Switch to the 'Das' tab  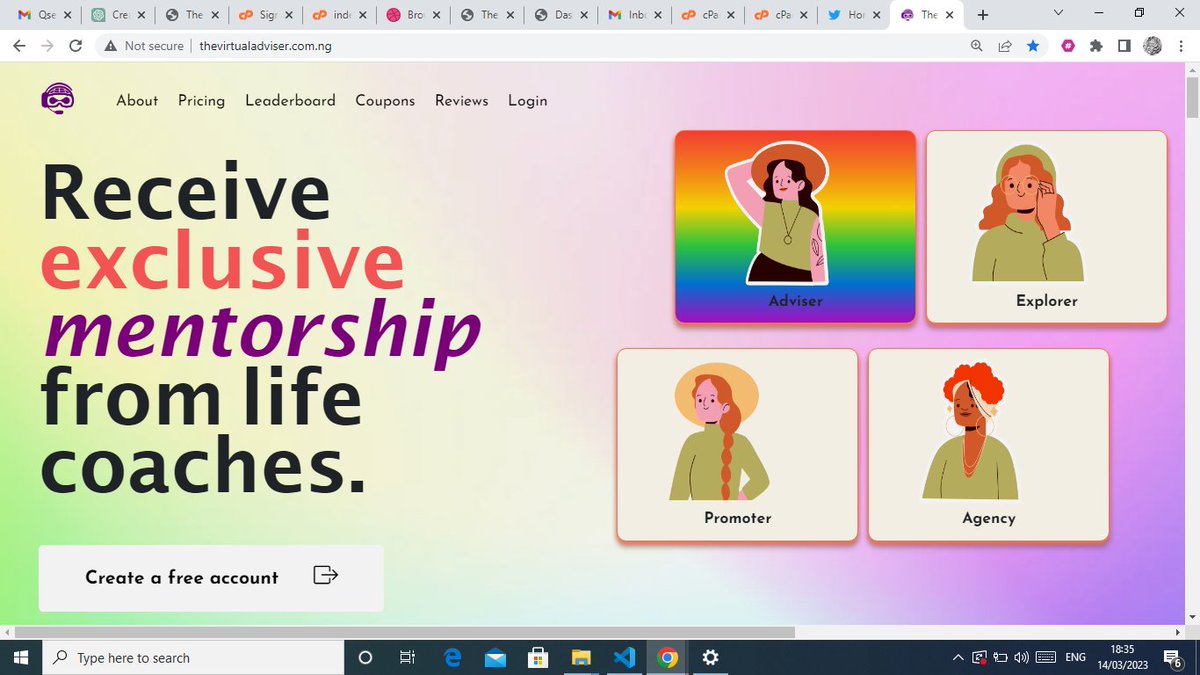(x=560, y=15)
